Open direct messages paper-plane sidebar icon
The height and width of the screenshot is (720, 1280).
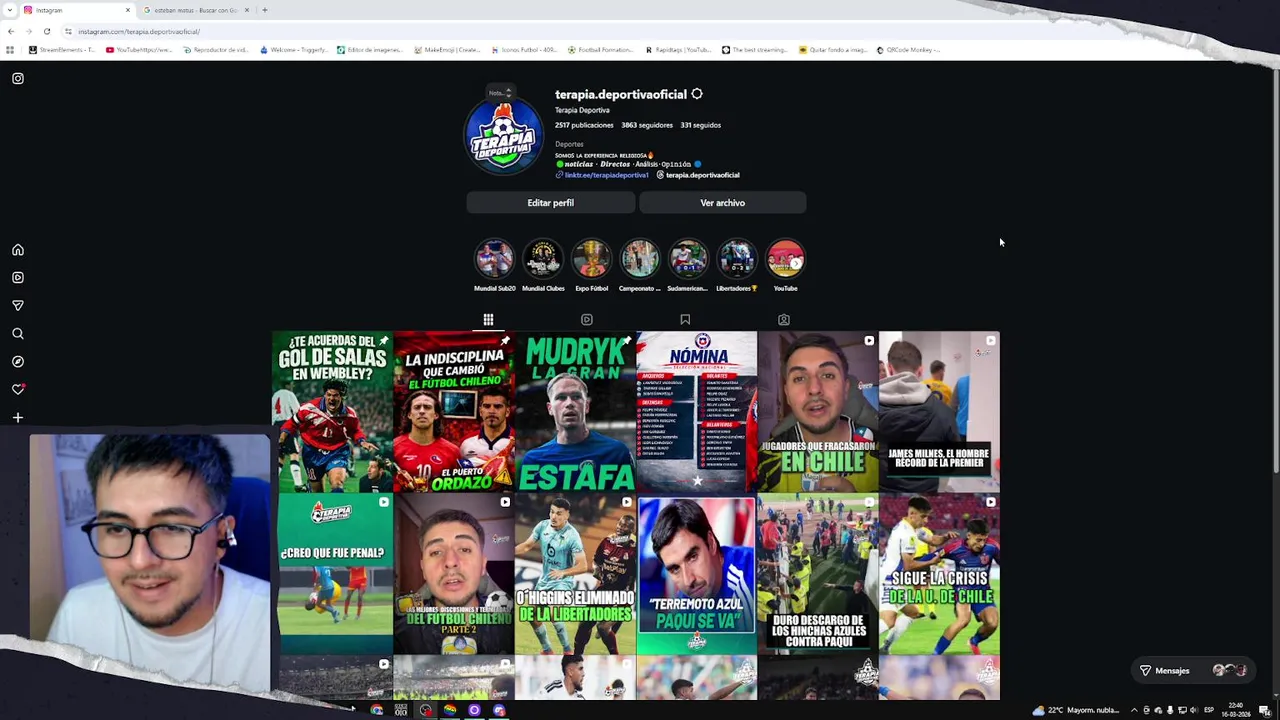(x=17, y=305)
